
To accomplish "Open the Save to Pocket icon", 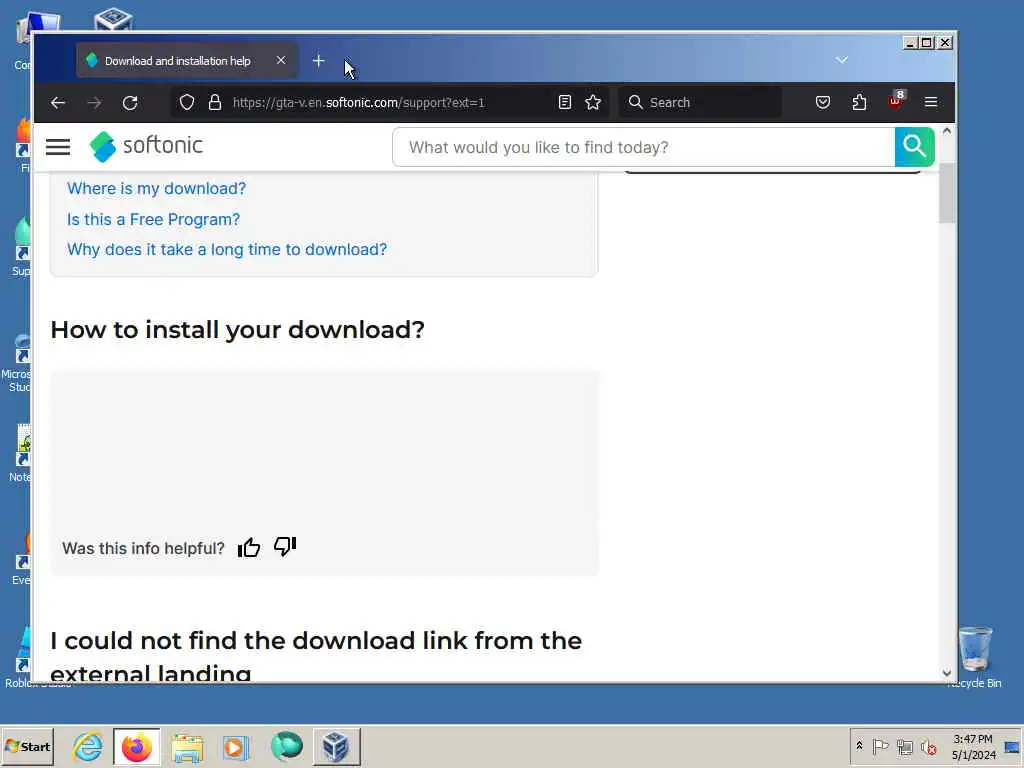I will (823, 103).
